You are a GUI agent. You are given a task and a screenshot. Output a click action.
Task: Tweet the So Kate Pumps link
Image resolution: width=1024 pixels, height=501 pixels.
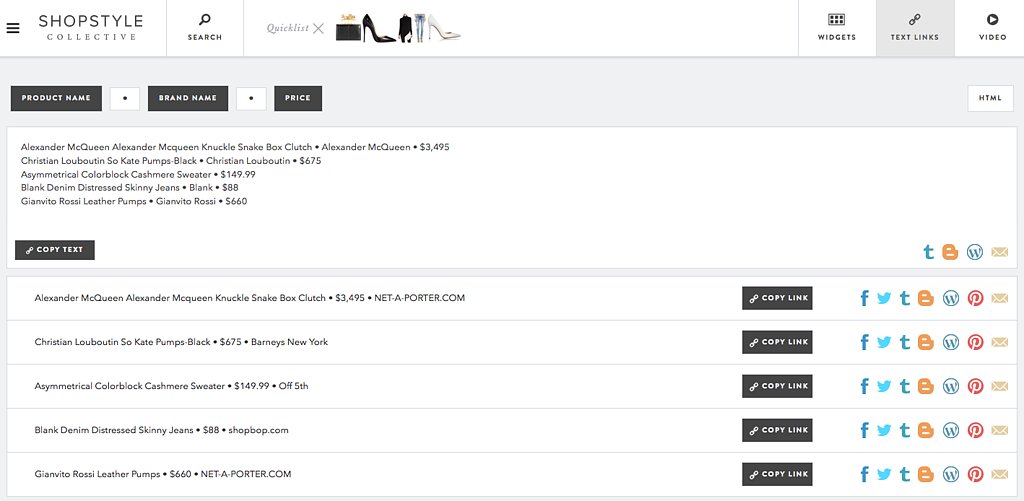pyautogui.click(x=884, y=342)
